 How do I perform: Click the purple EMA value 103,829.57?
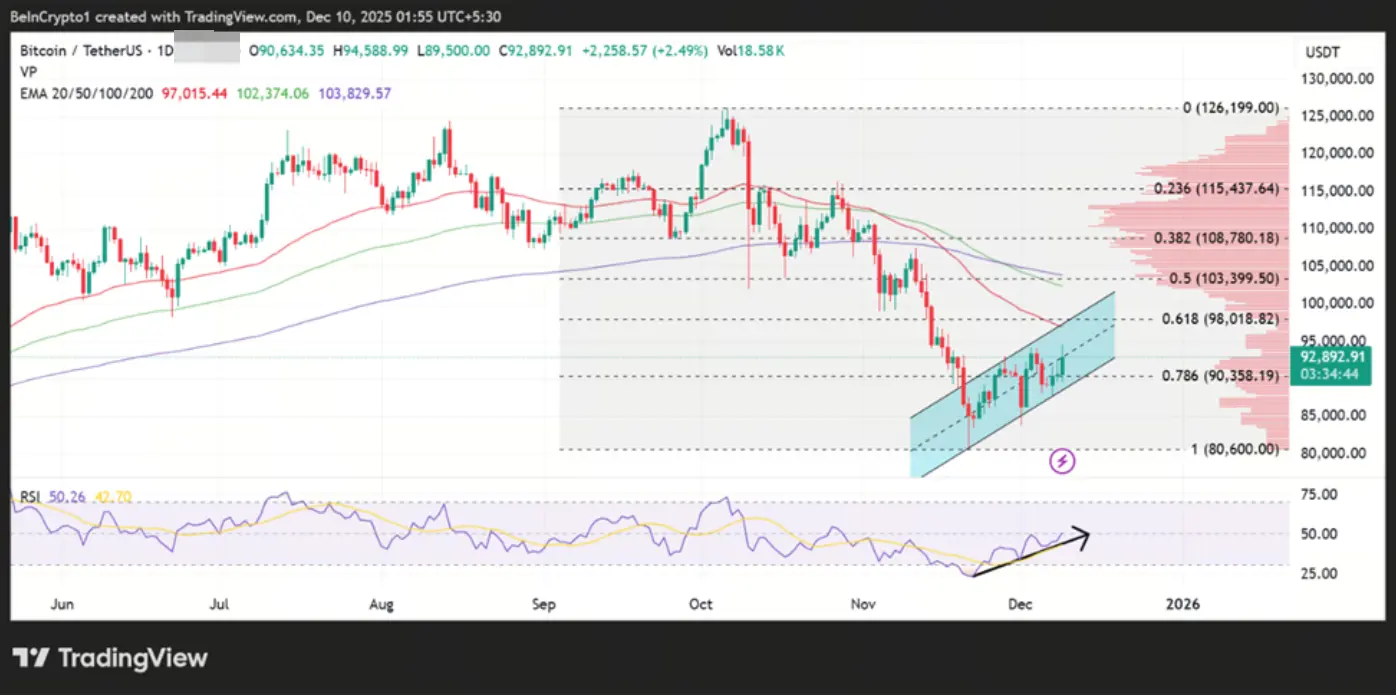pyautogui.click(x=355, y=92)
